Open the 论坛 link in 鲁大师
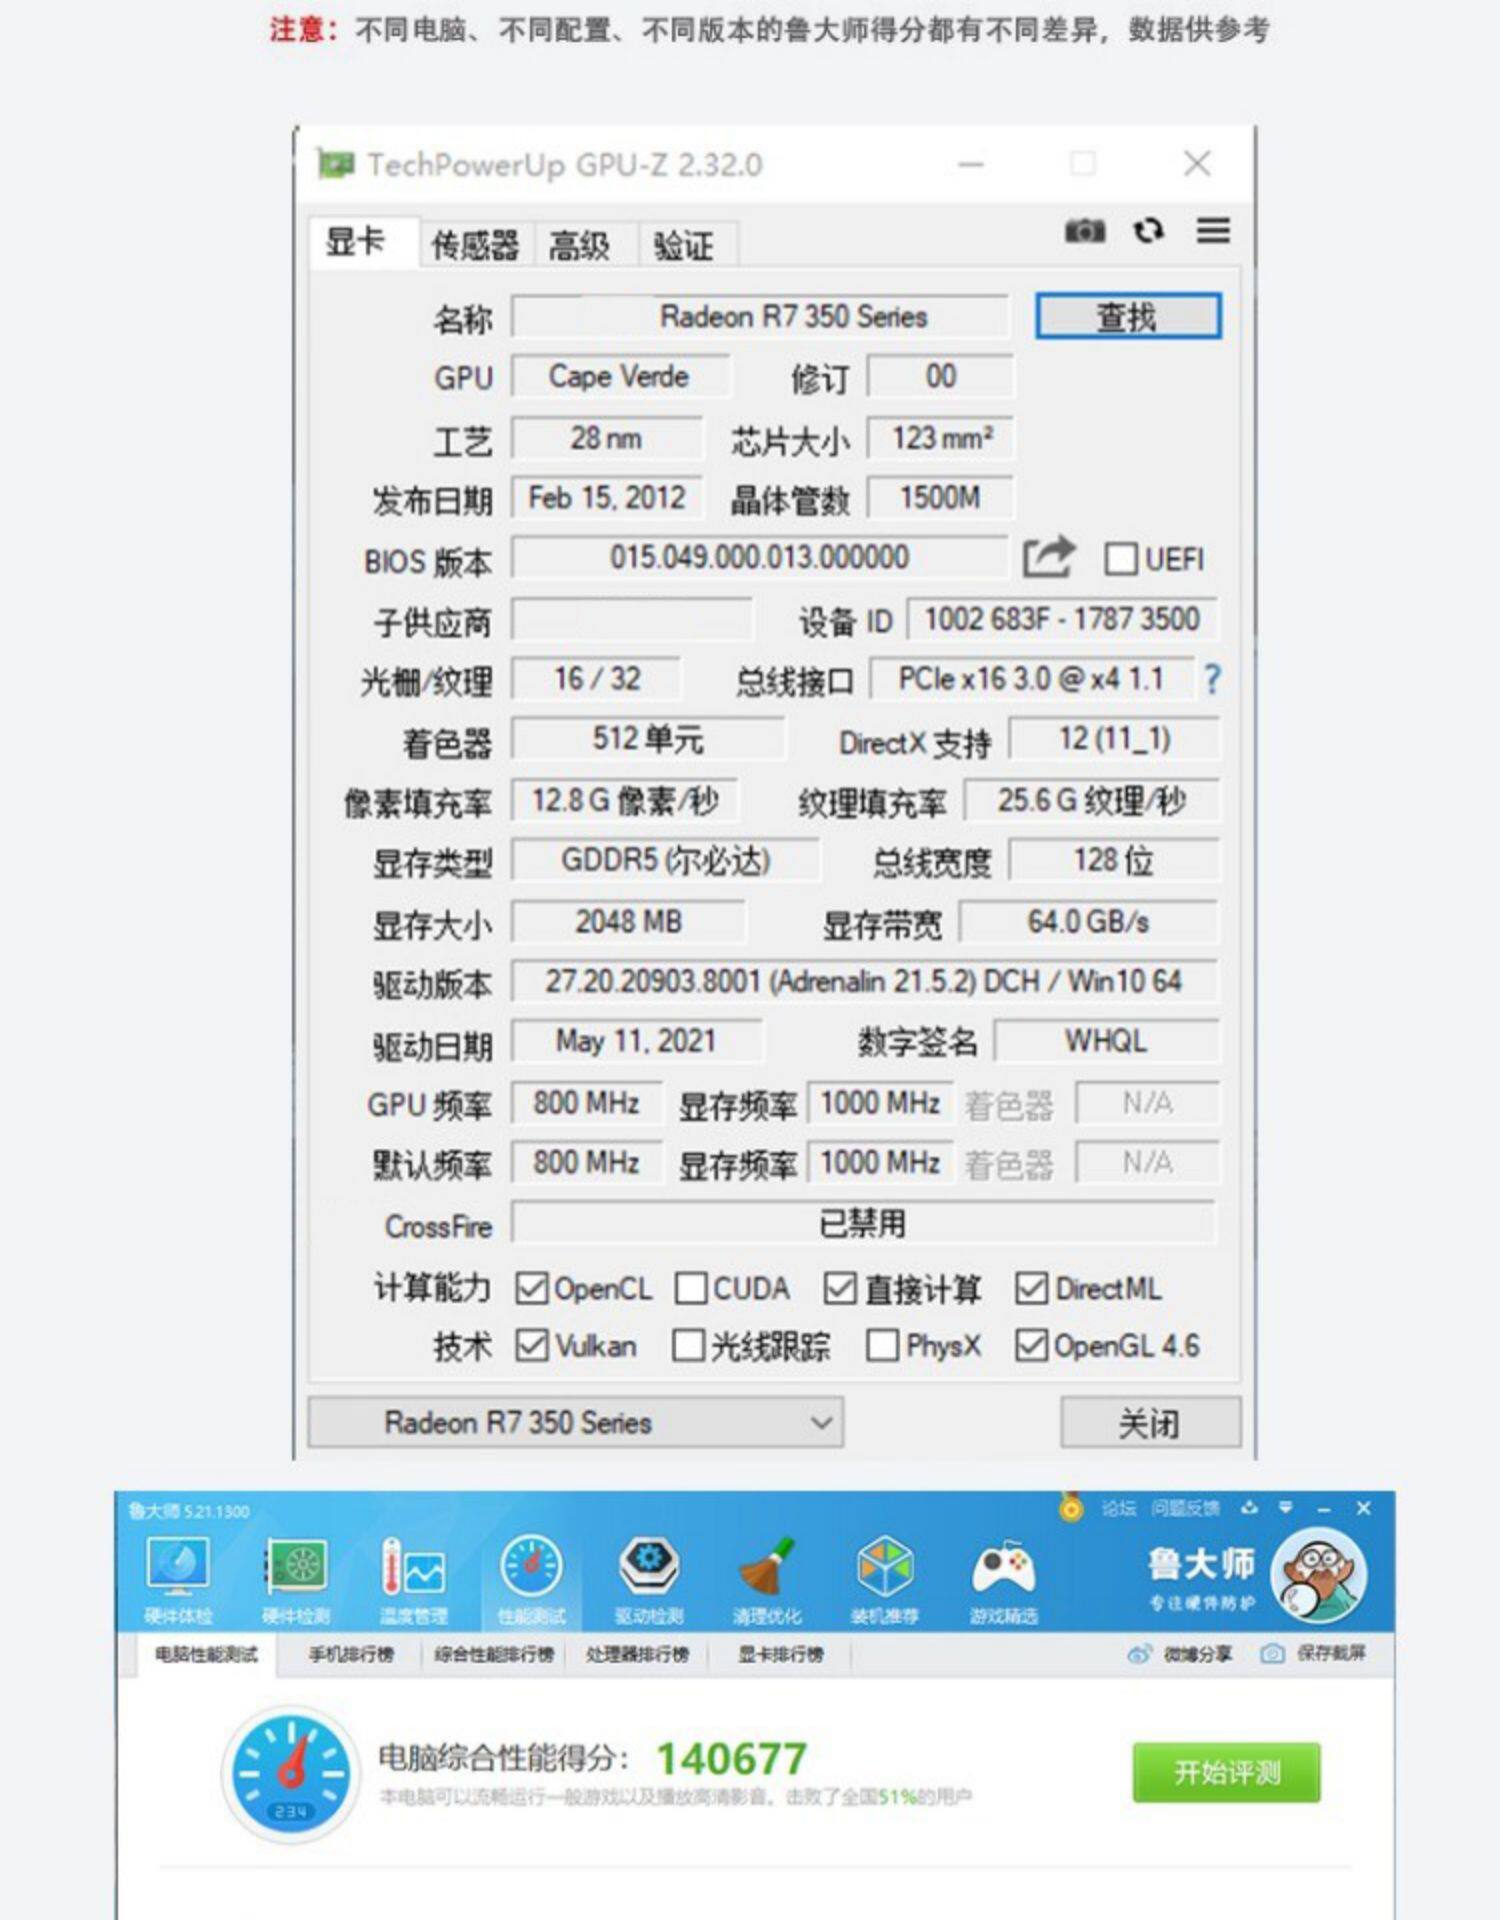The height and width of the screenshot is (1920, 1500). pyautogui.click(x=1119, y=1508)
